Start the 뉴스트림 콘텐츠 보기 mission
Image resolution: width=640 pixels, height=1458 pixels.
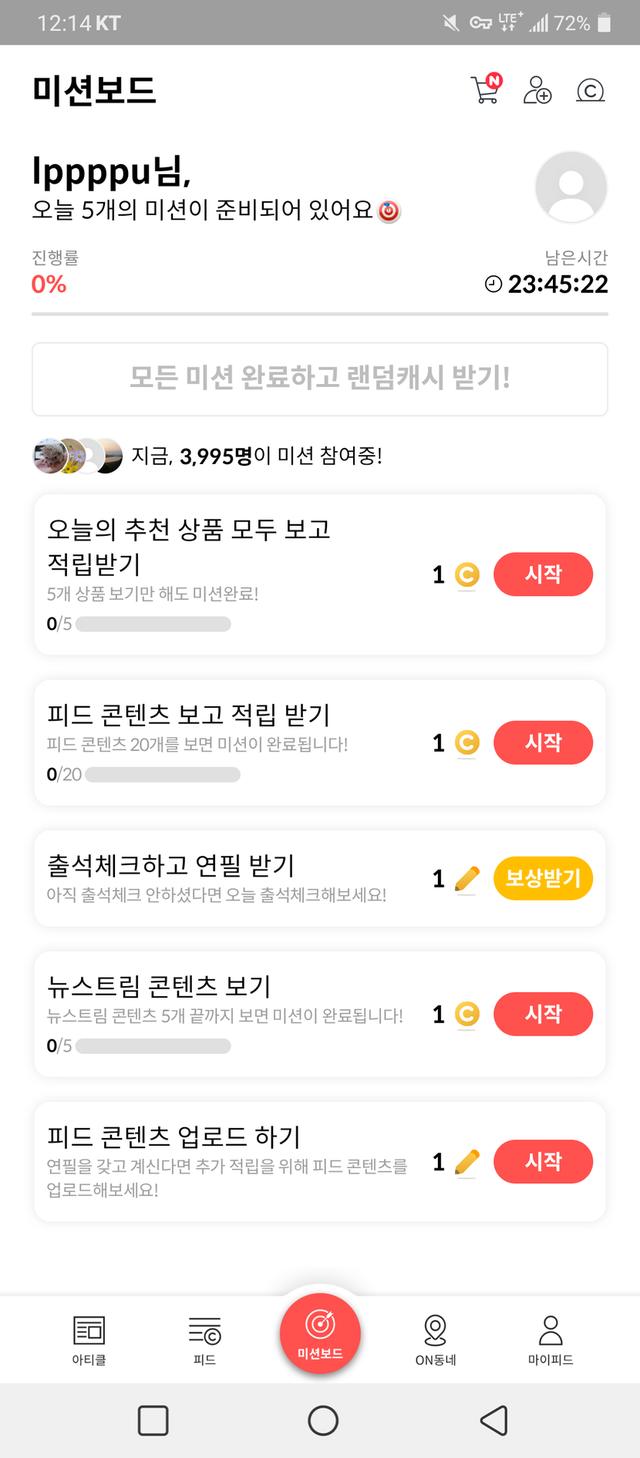pos(543,1014)
